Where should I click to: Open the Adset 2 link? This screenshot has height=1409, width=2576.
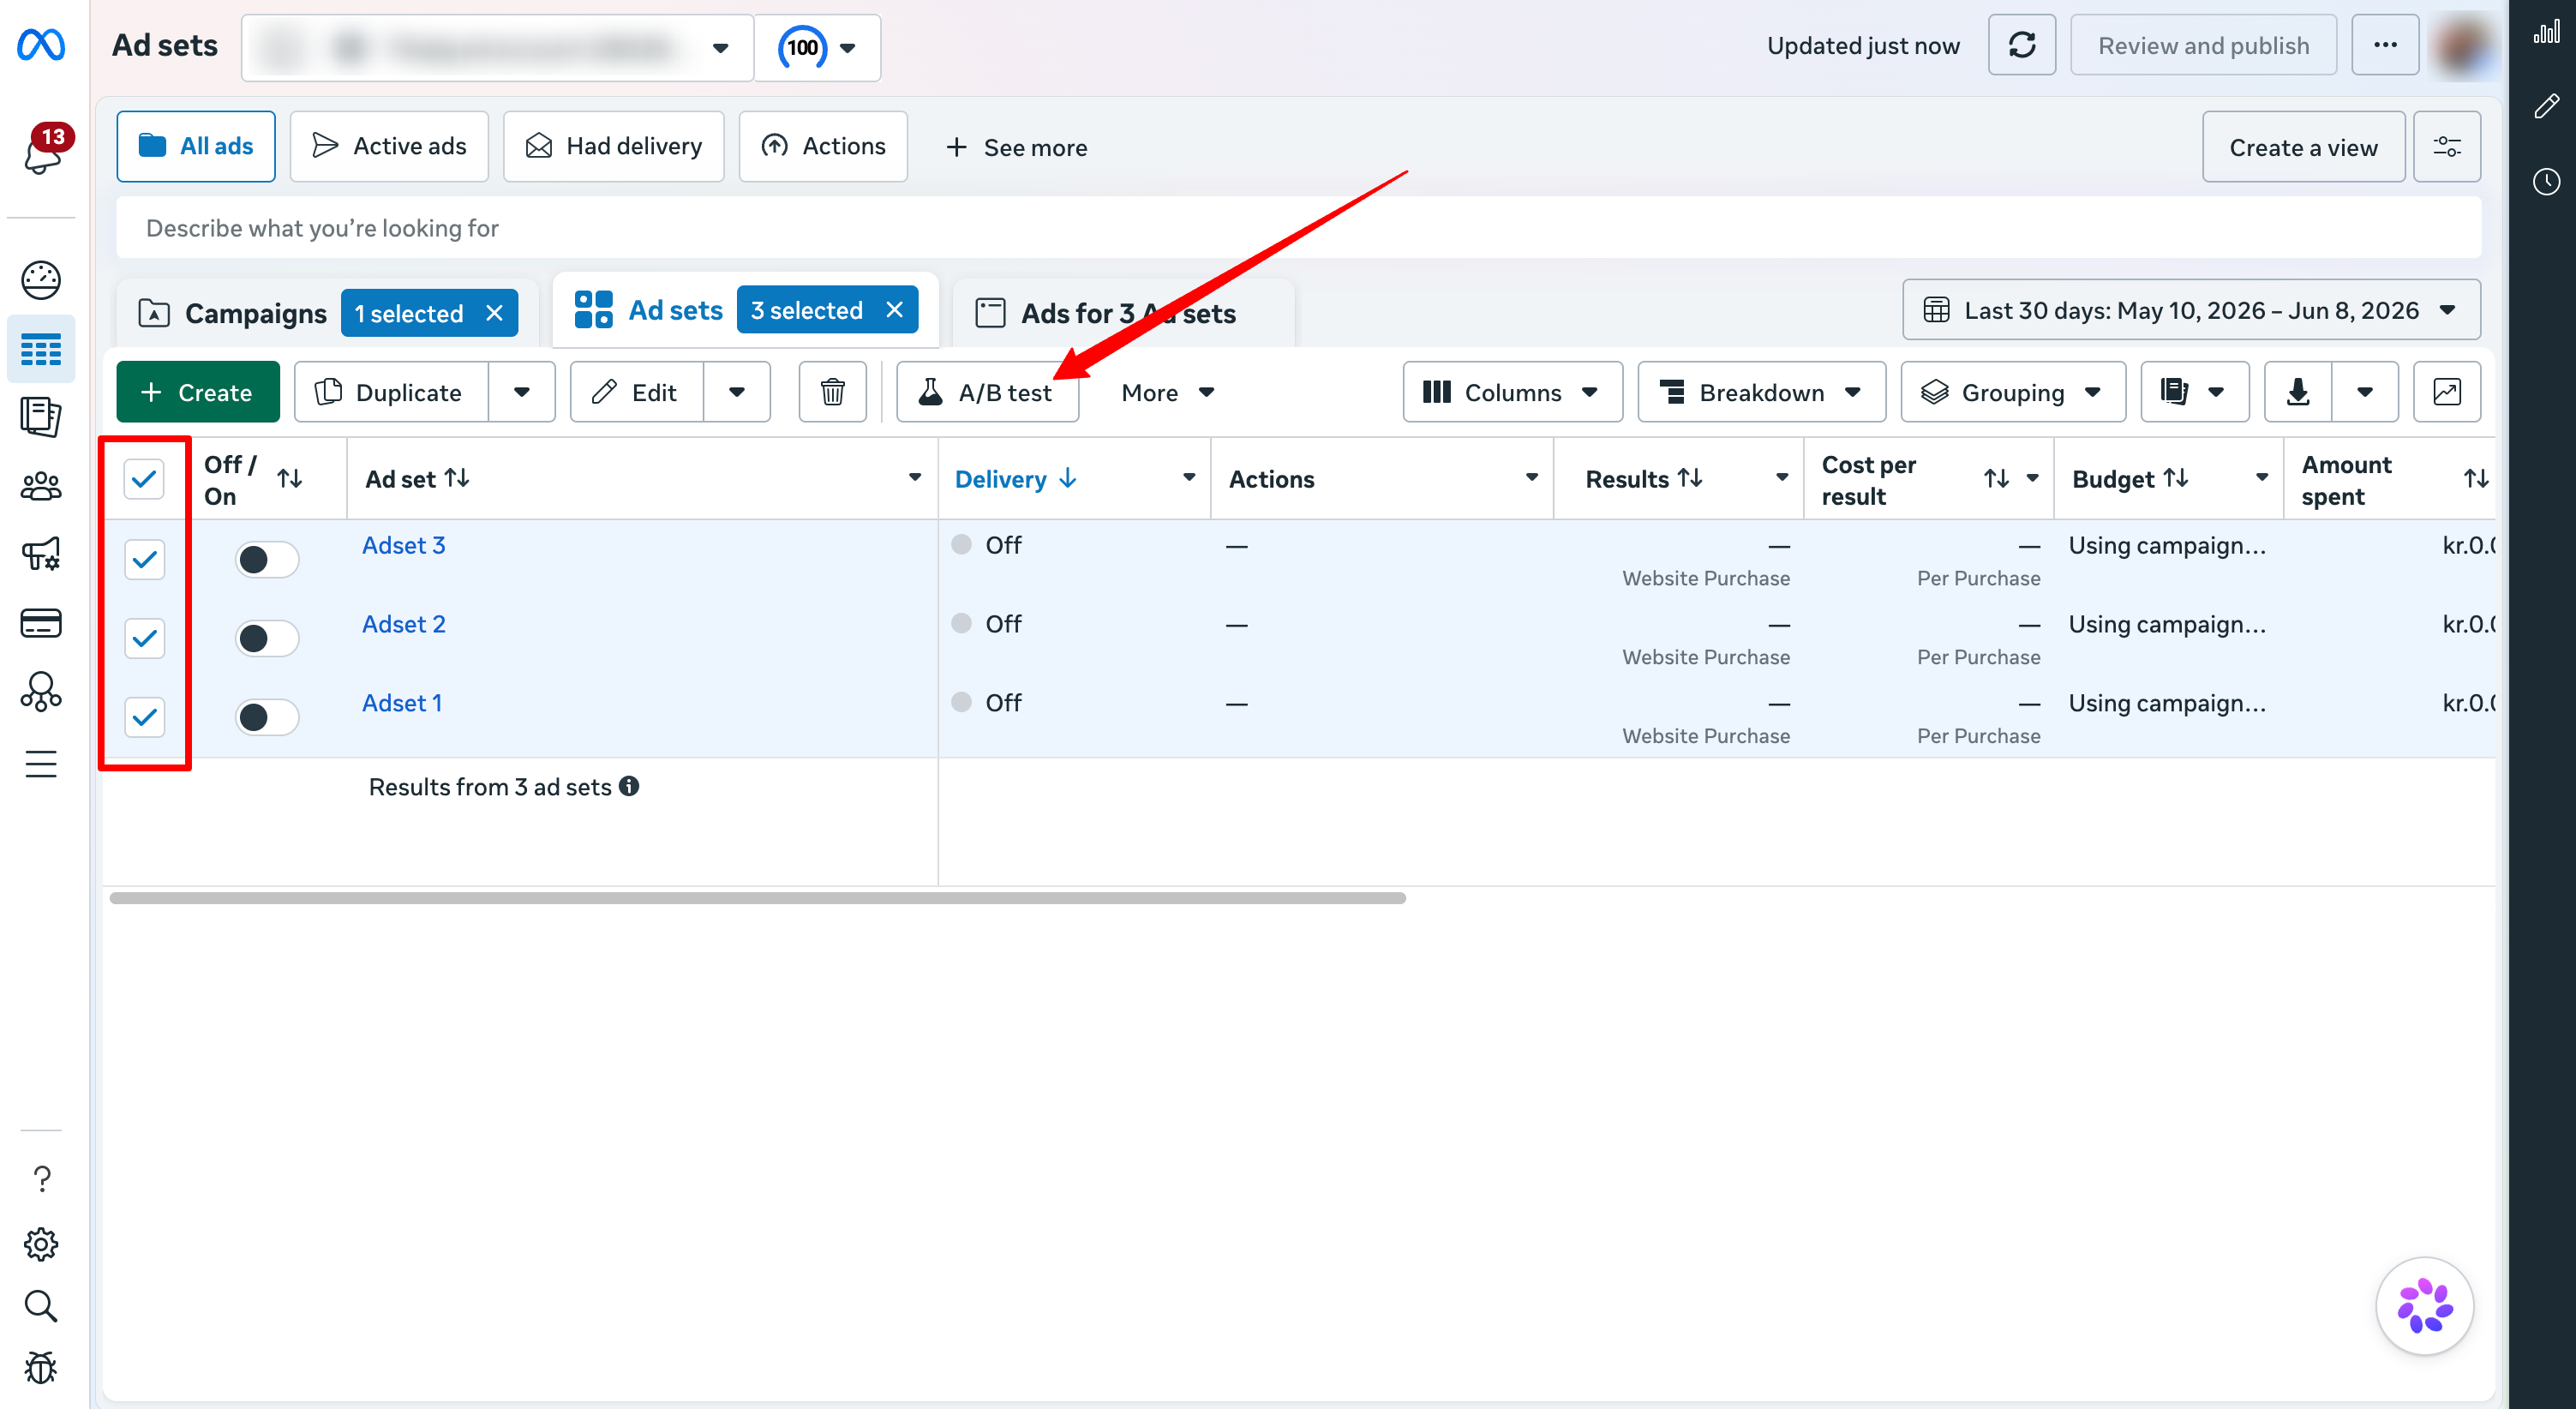tap(403, 623)
